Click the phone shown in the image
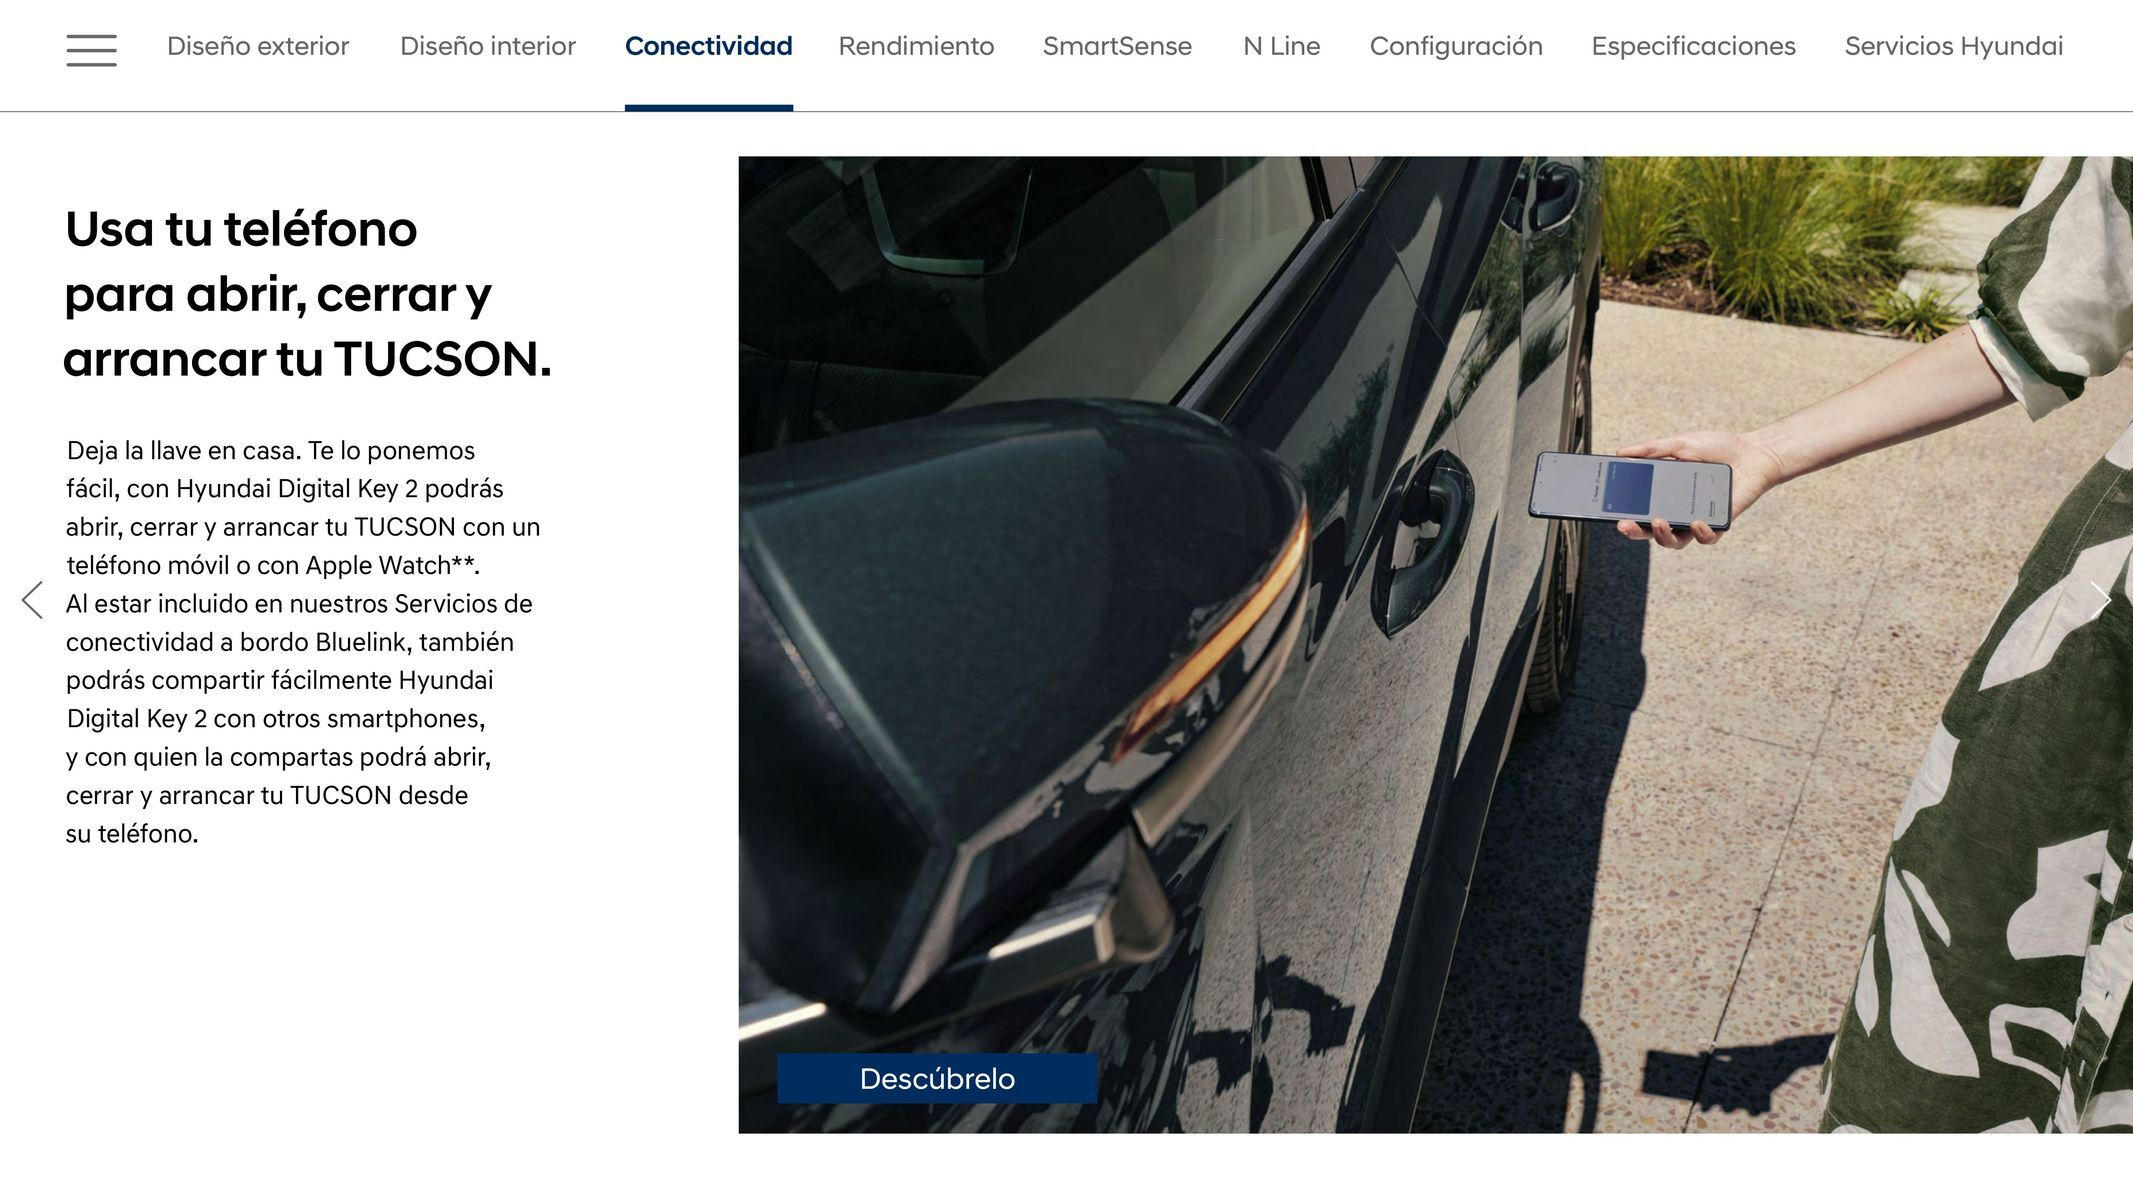The width and height of the screenshot is (2133, 1200). click(1630, 490)
